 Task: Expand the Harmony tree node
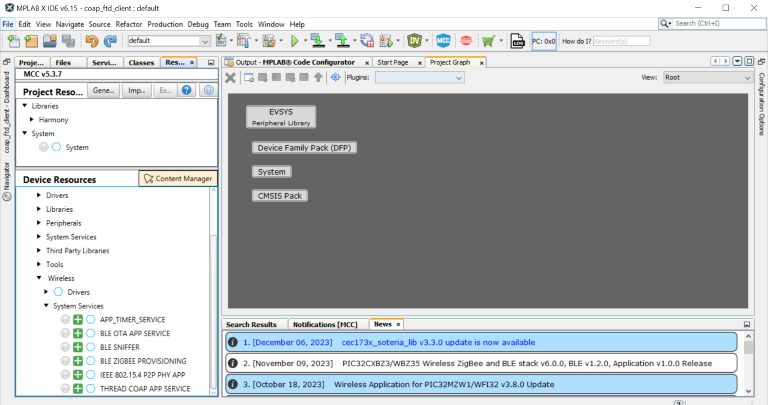[x=32, y=119]
